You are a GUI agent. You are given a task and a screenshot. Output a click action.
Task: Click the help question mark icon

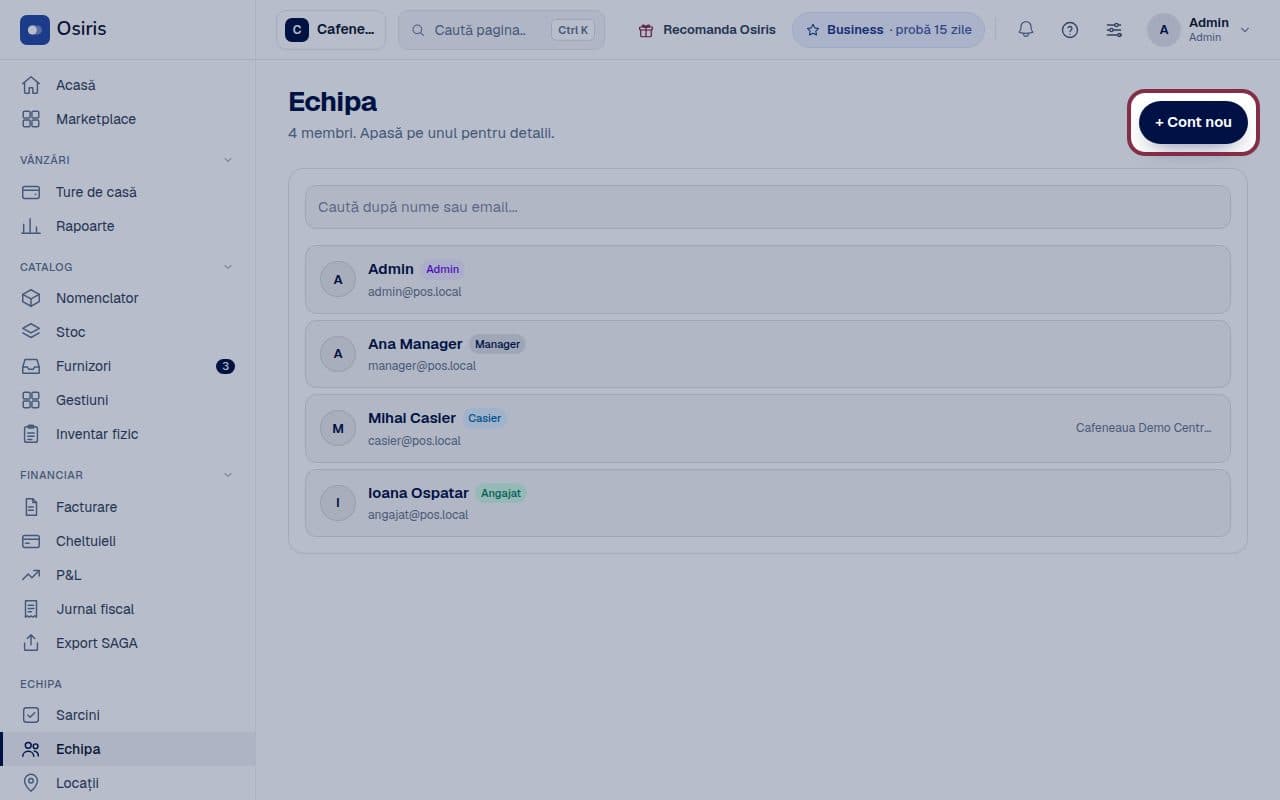(x=1070, y=30)
